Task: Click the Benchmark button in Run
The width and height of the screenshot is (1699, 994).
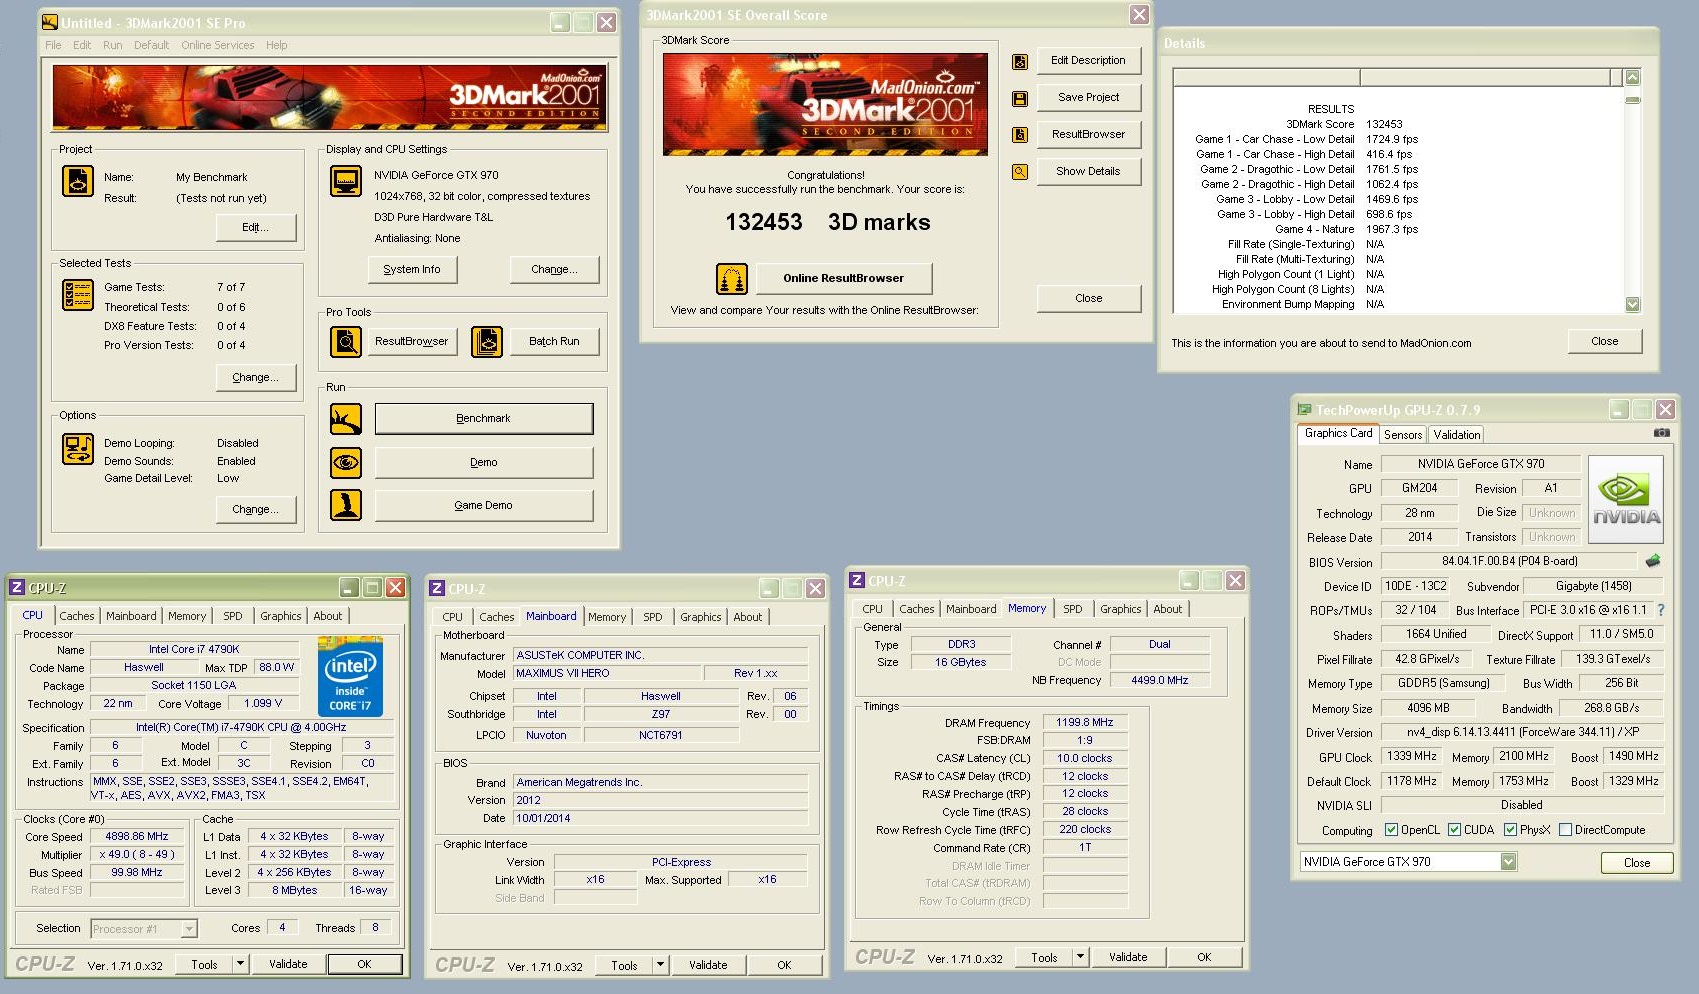Action: click(x=484, y=419)
